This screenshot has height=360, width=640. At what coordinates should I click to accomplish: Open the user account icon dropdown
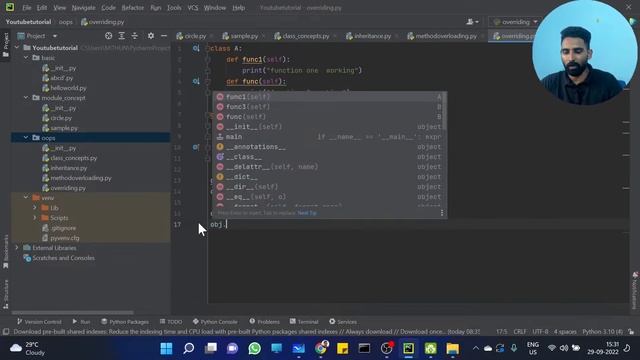pos(472,22)
